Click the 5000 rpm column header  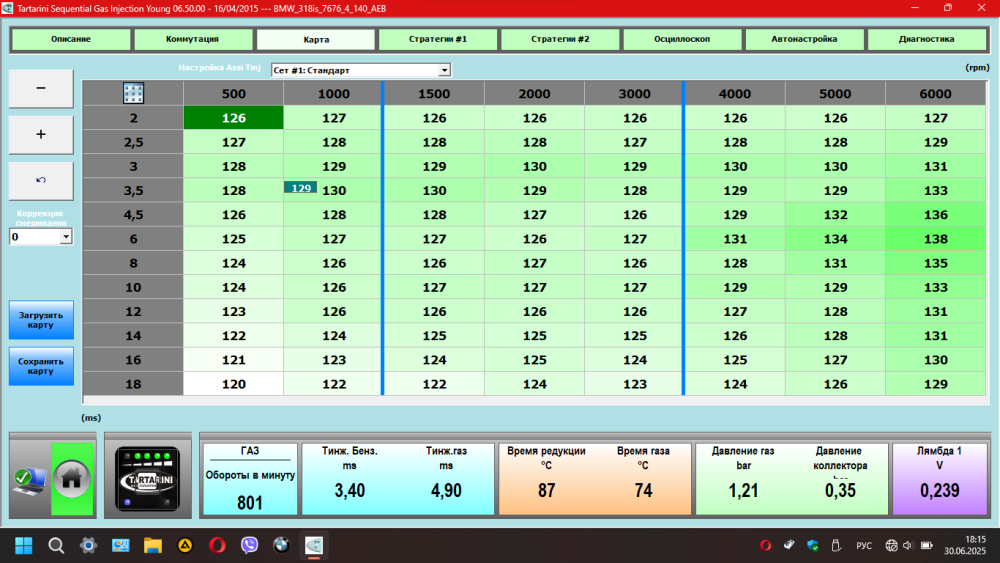click(x=835, y=94)
